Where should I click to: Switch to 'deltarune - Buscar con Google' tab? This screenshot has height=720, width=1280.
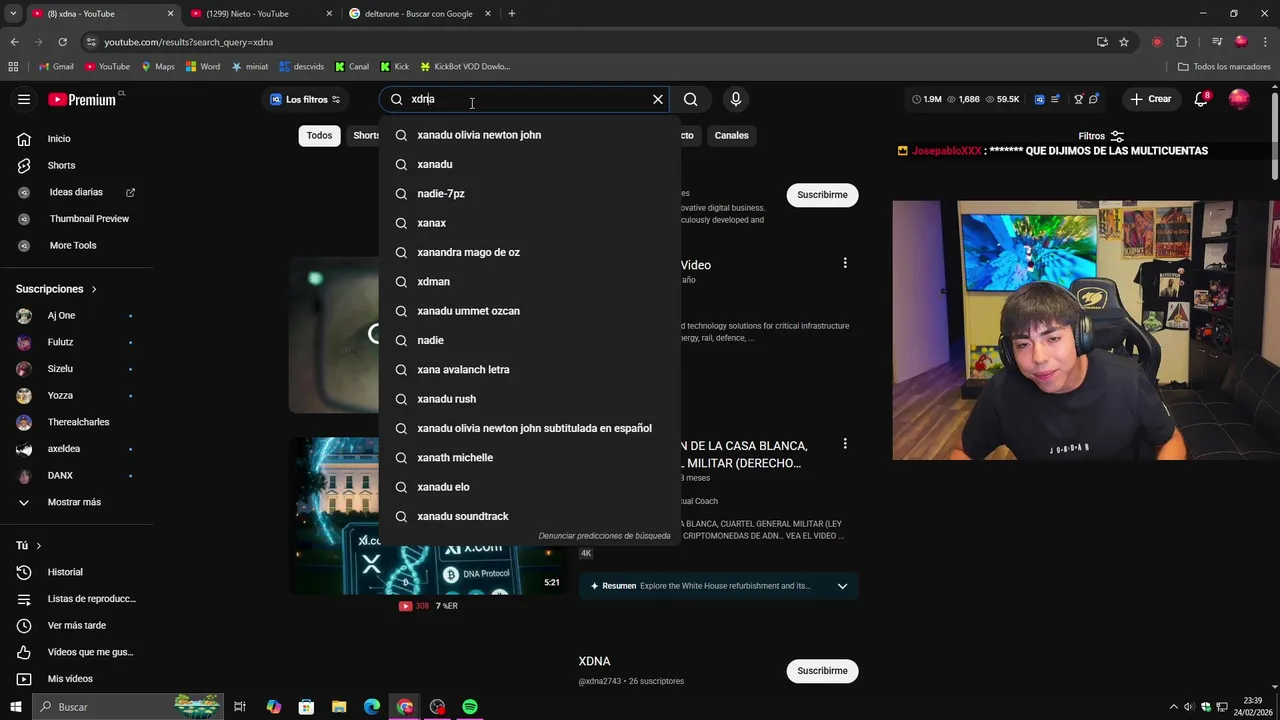pos(420,14)
